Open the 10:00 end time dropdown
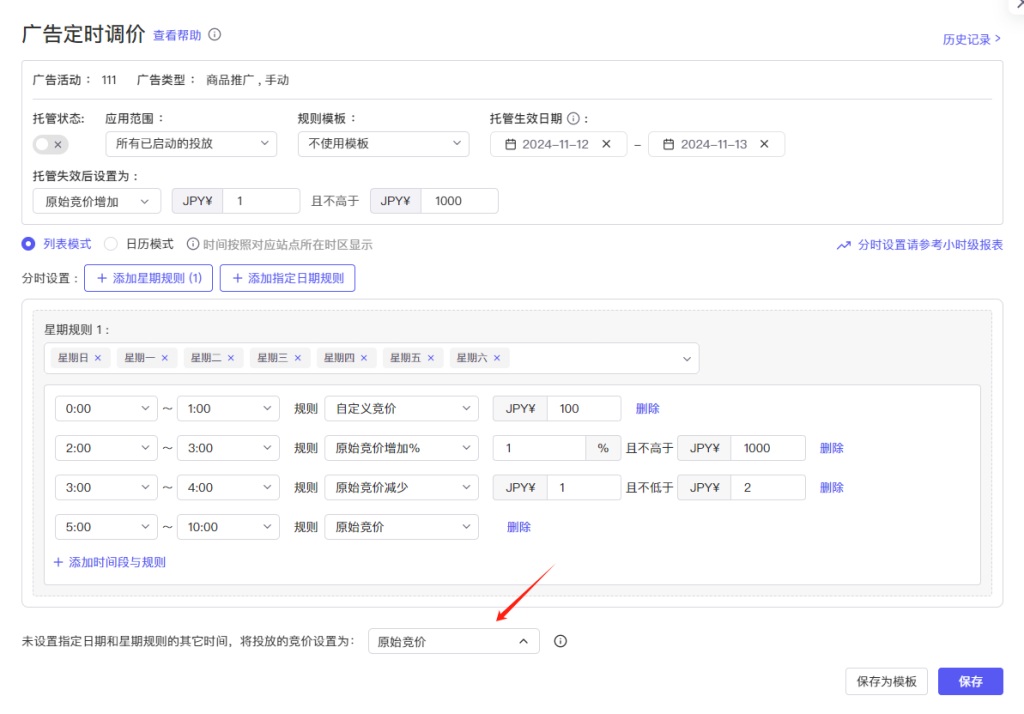 (x=229, y=527)
